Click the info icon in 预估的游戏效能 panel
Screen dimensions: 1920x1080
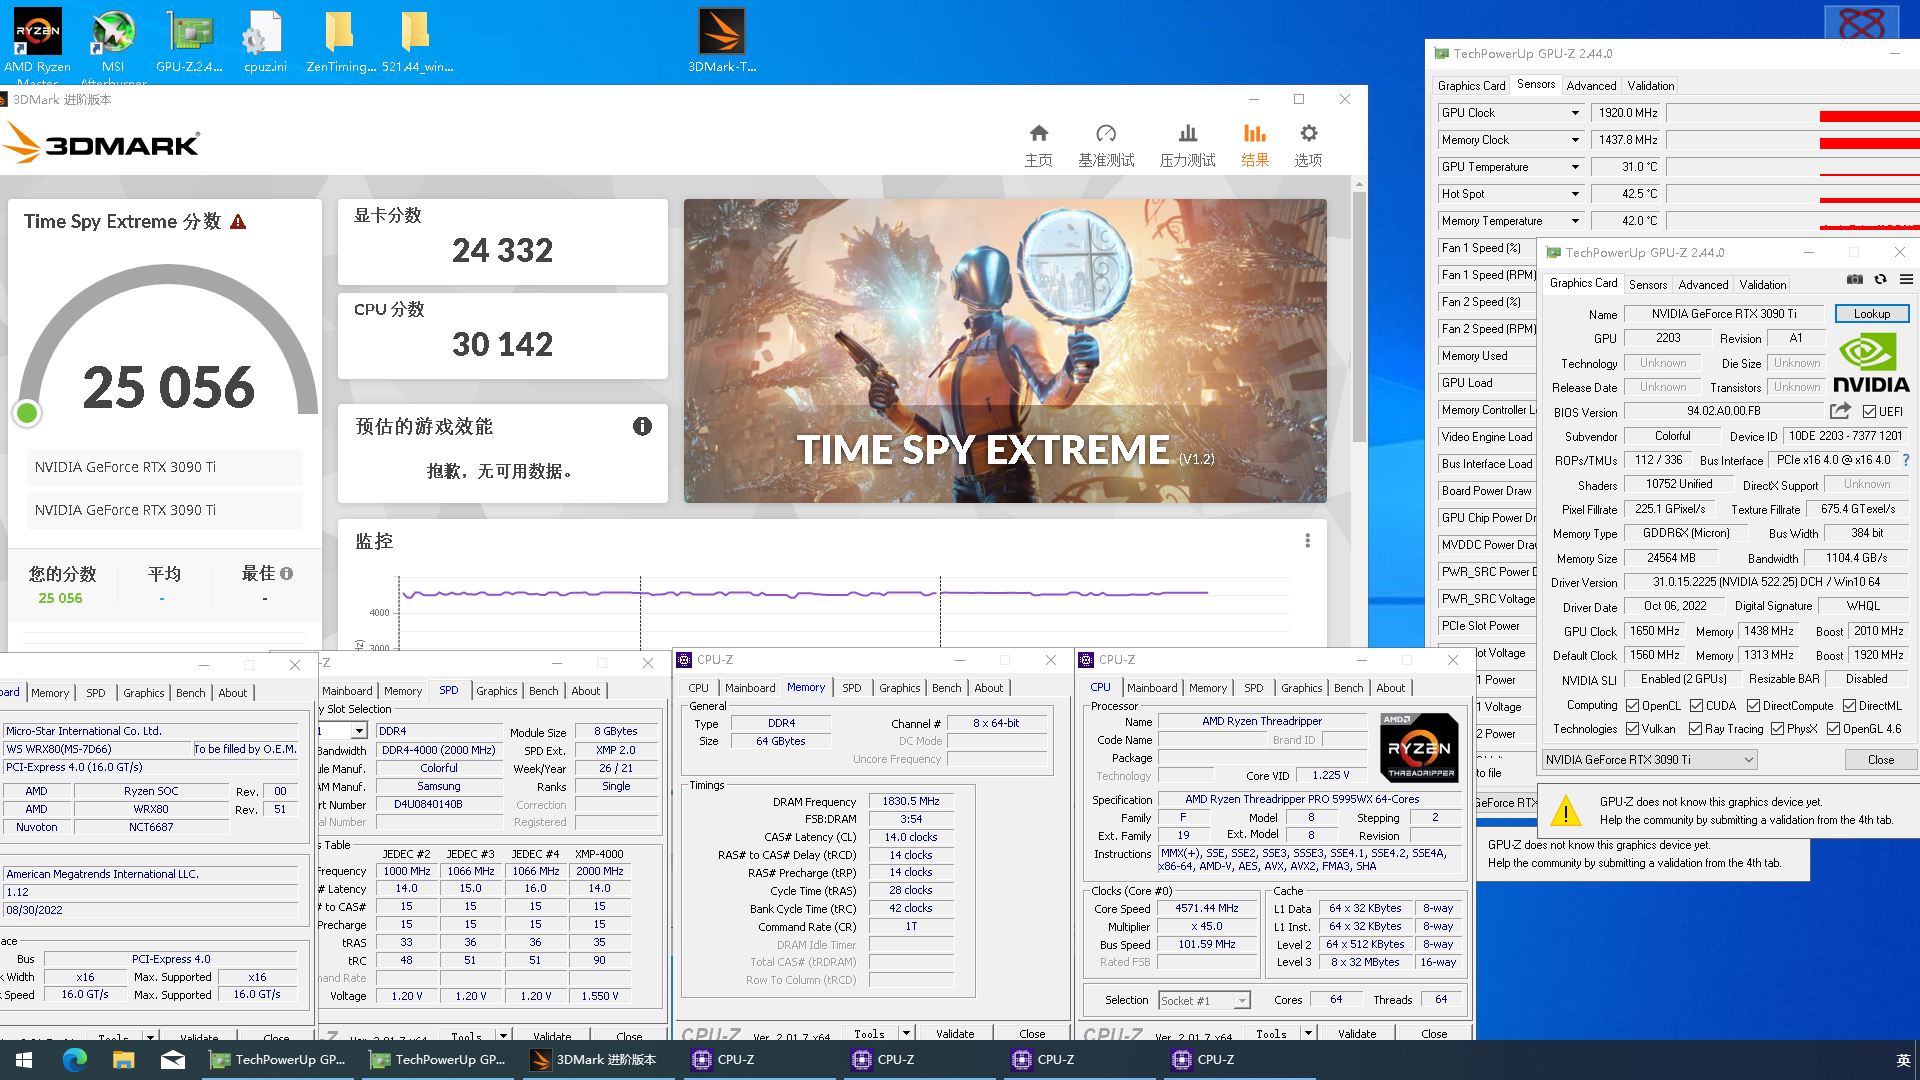642,426
